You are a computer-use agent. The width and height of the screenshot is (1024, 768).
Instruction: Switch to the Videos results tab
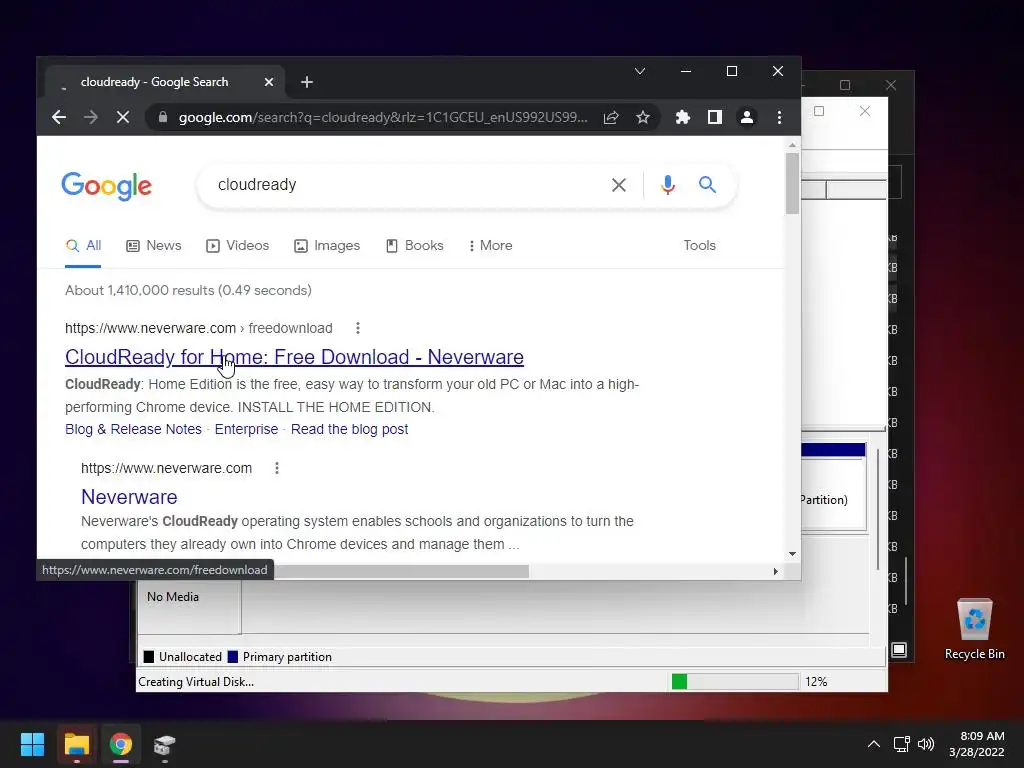click(x=238, y=246)
